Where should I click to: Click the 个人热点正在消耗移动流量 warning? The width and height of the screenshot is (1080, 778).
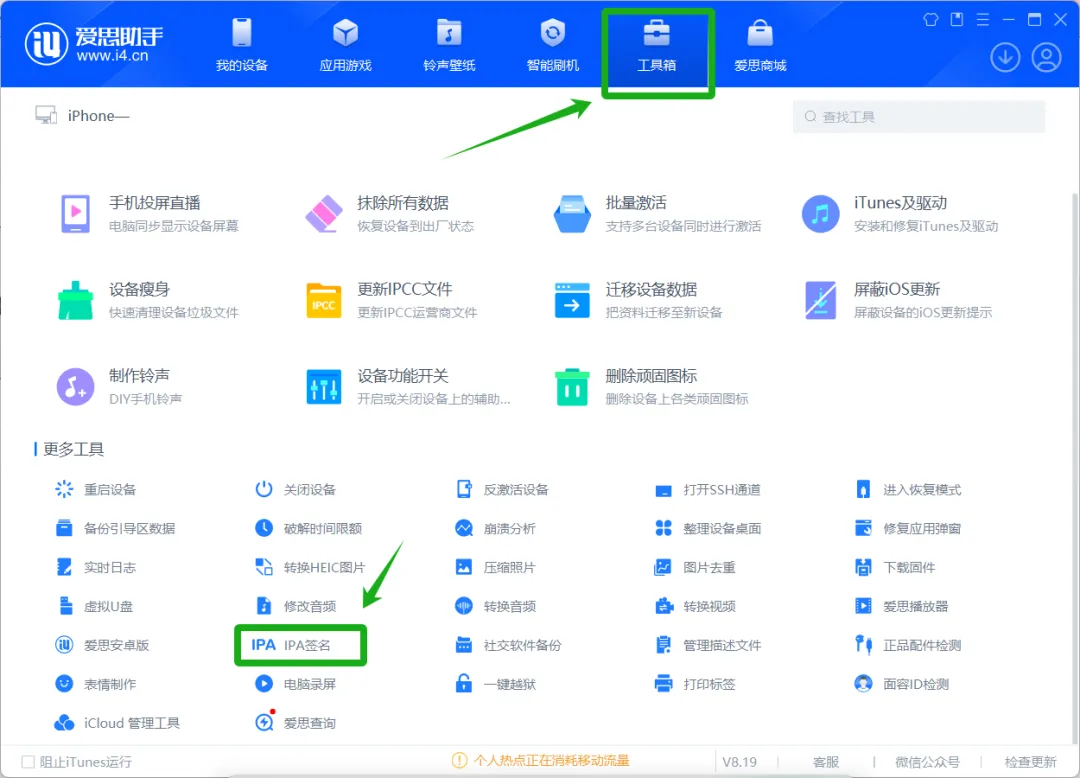click(x=541, y=761)
